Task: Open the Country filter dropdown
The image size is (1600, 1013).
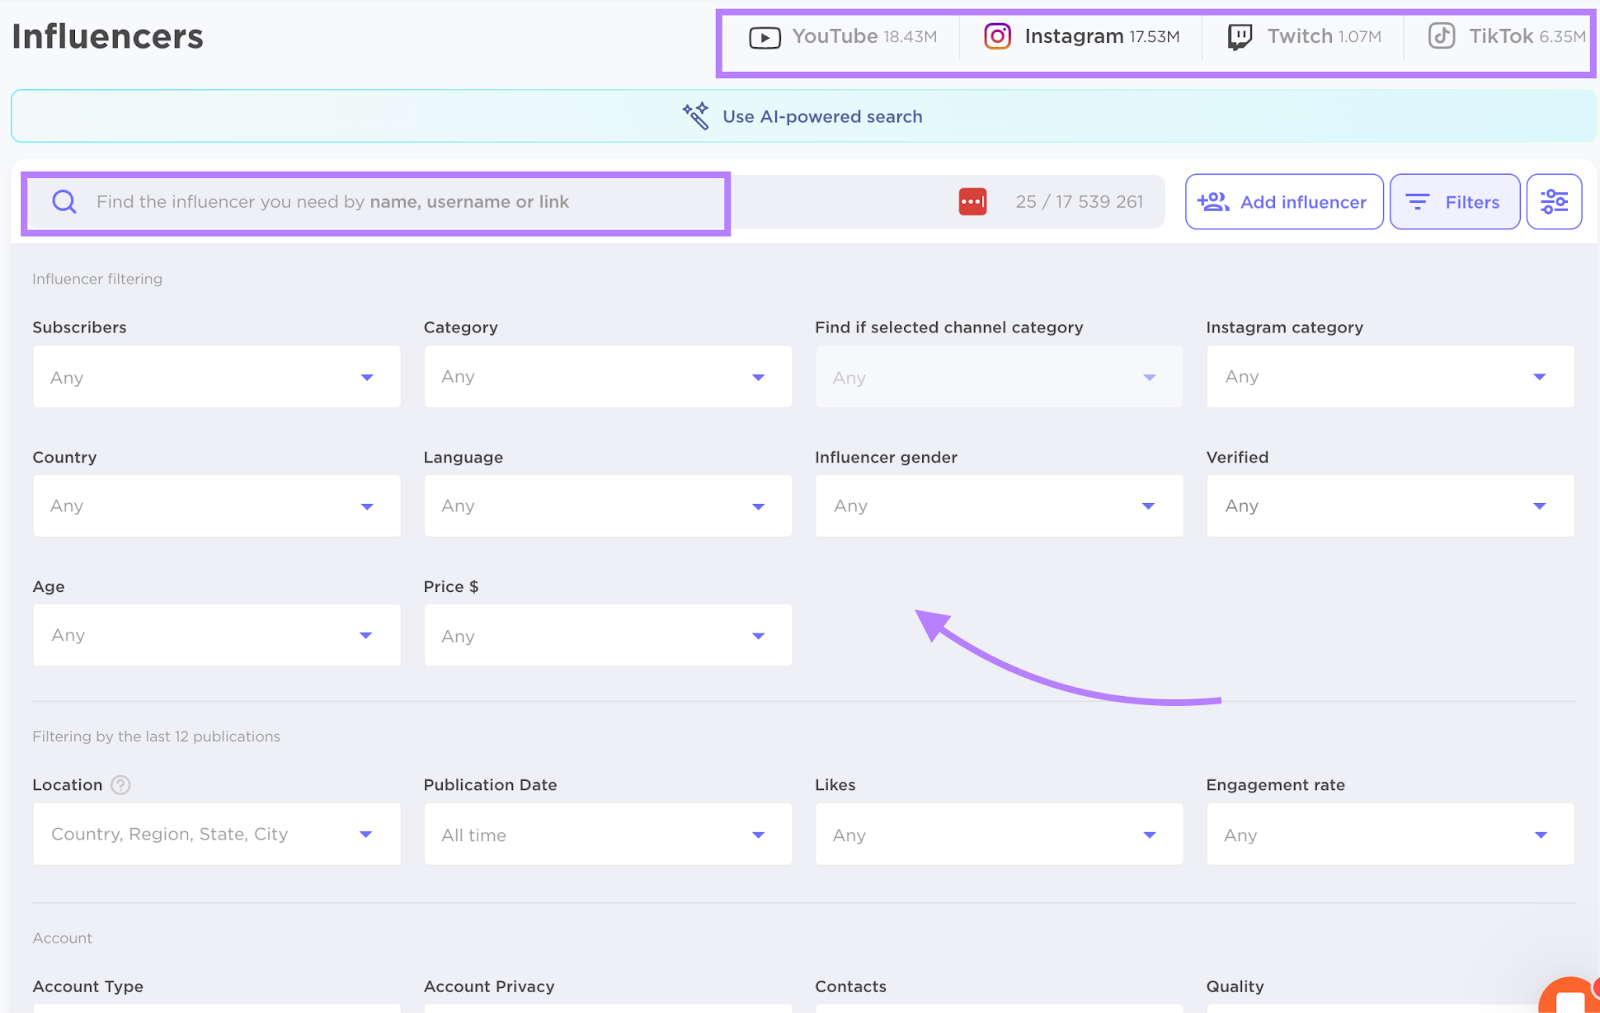Action: tap(216, 506)
